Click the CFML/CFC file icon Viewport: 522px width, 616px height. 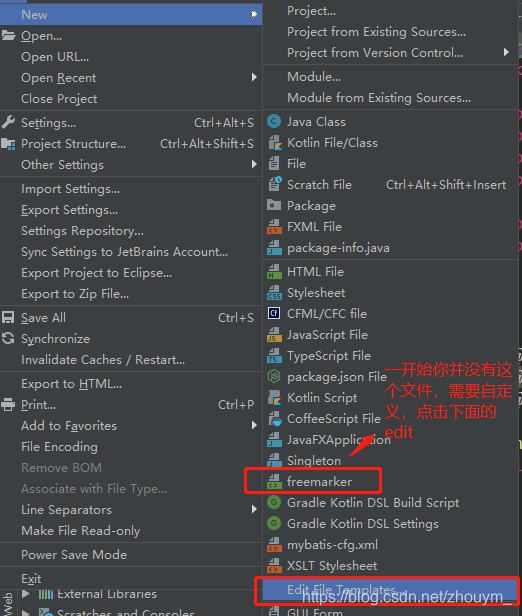click(x=274, y=314)
